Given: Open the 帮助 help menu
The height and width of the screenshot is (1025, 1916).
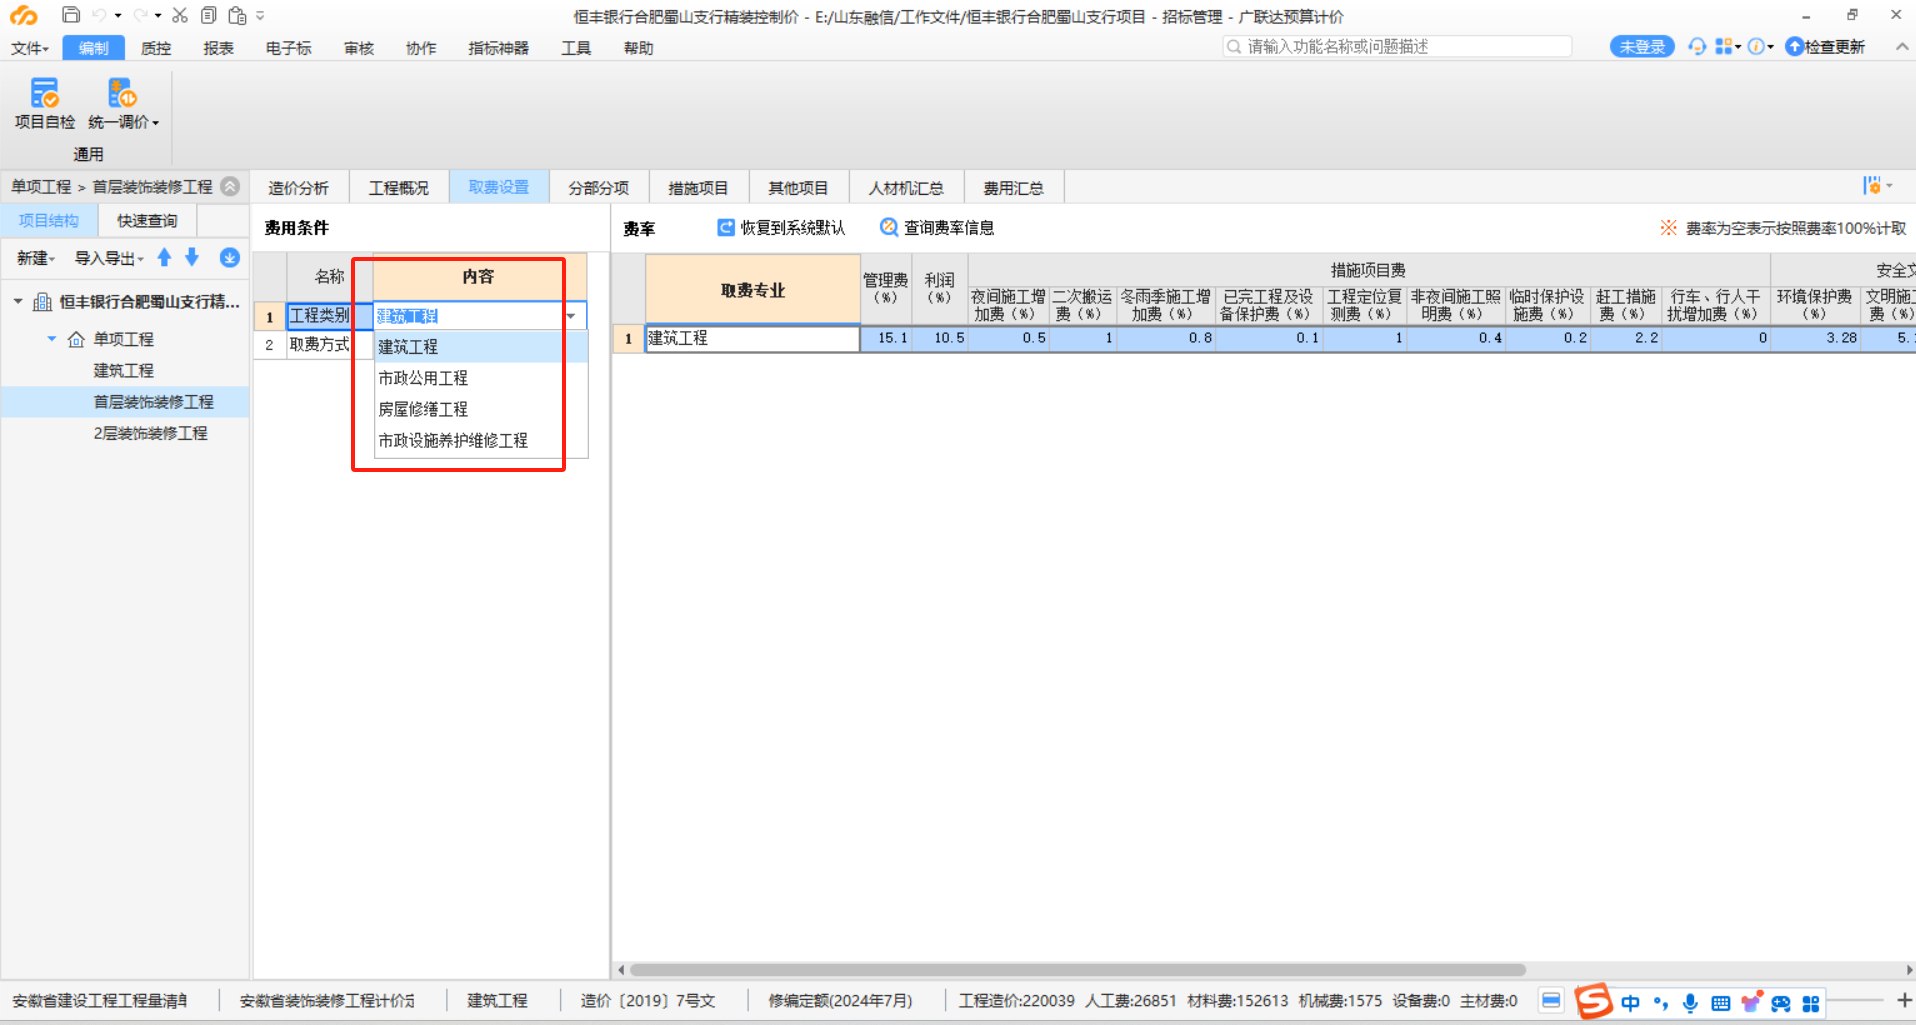Looking at the screenshot, I should (x=638, y=48).
